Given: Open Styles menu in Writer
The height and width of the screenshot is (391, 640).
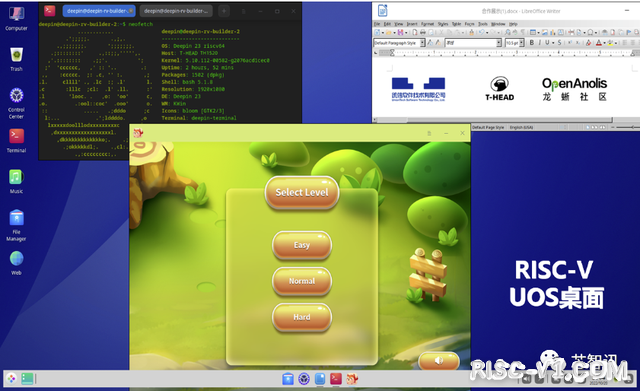Looking at the screenshot, I should click(x=443, y=24).
